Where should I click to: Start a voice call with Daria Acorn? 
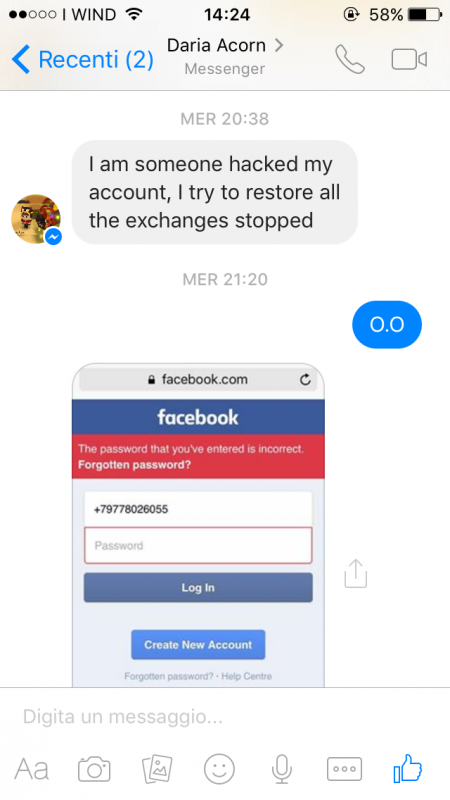point(349,59)
